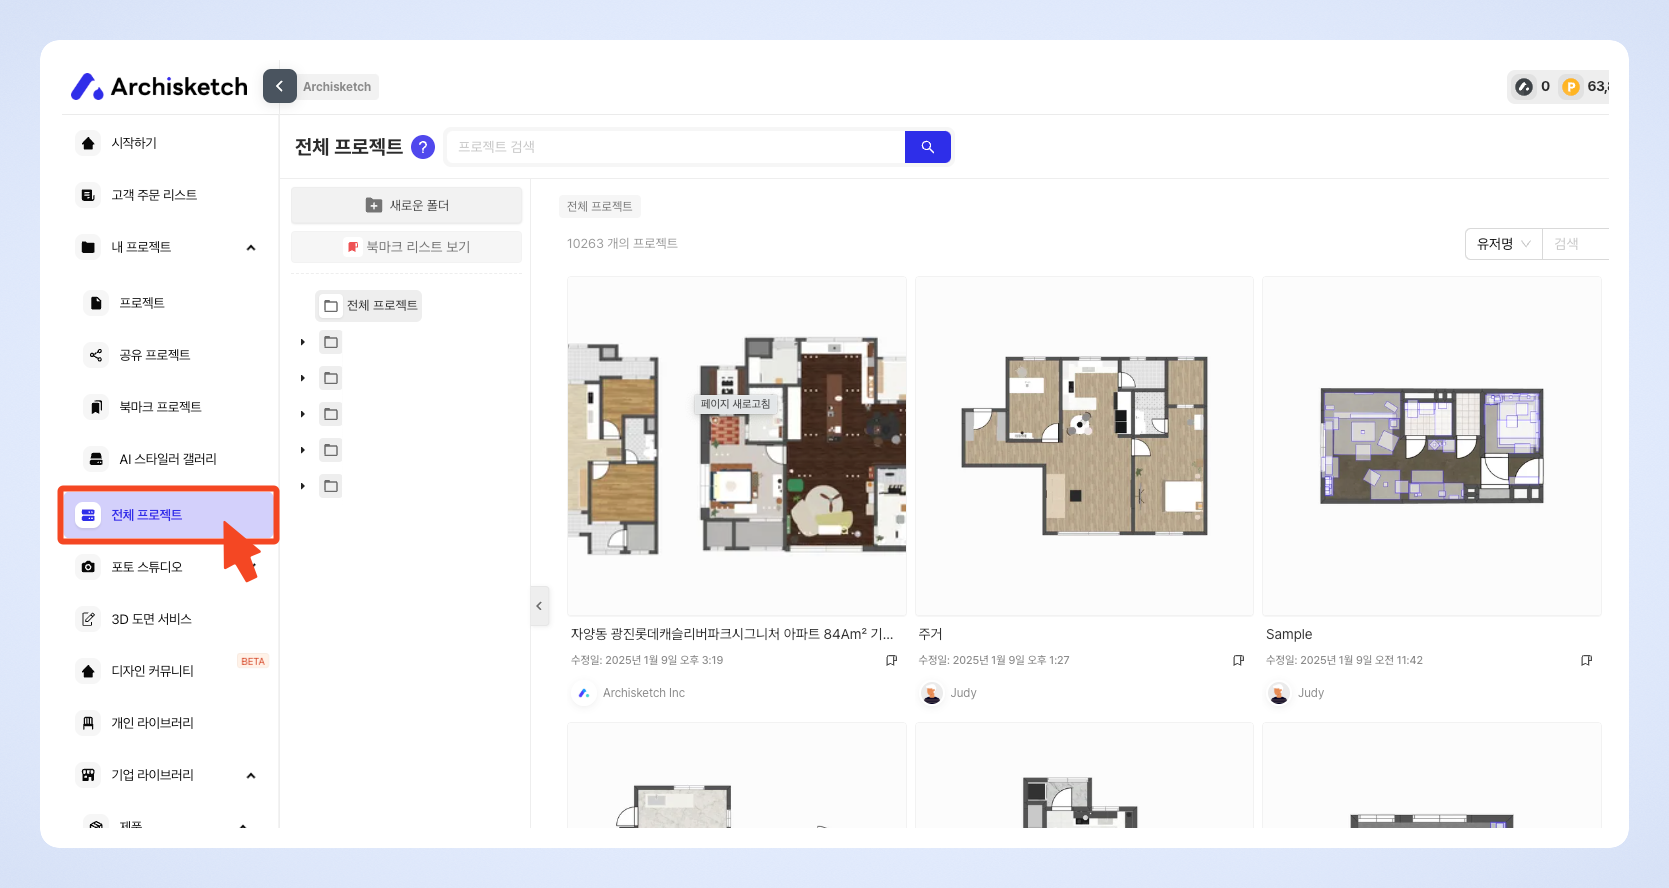The width and height of the screenshot is (1669, 888).
Task: Click the back arrow beside Archisketch breadcrumb
Action: 280,86
